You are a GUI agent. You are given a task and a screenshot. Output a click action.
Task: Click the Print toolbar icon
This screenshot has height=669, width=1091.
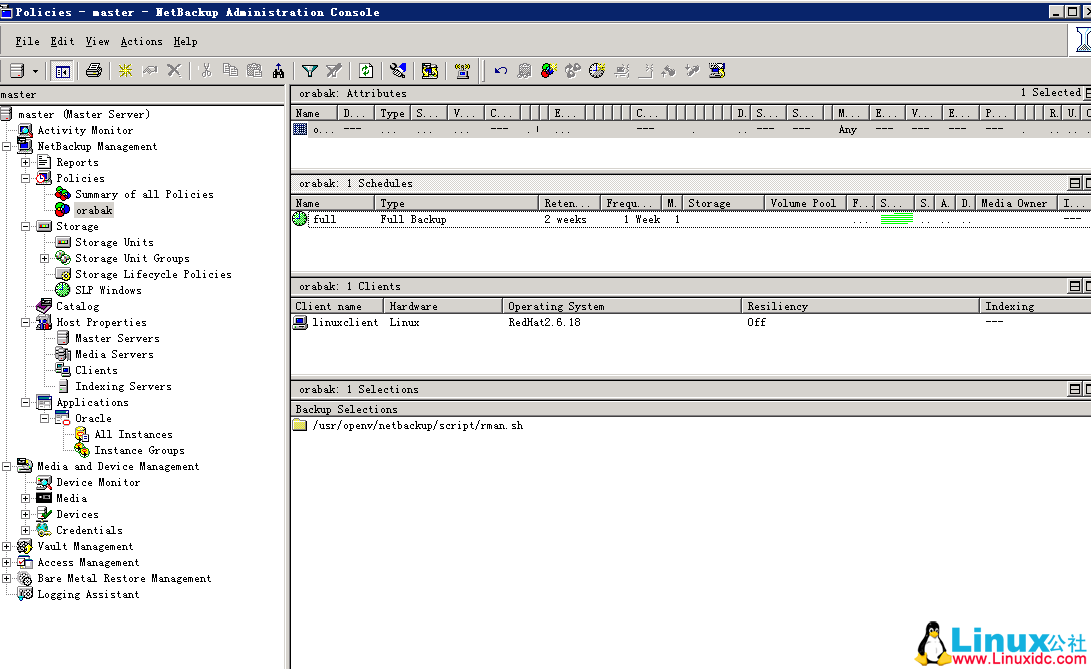pos(95,71)
